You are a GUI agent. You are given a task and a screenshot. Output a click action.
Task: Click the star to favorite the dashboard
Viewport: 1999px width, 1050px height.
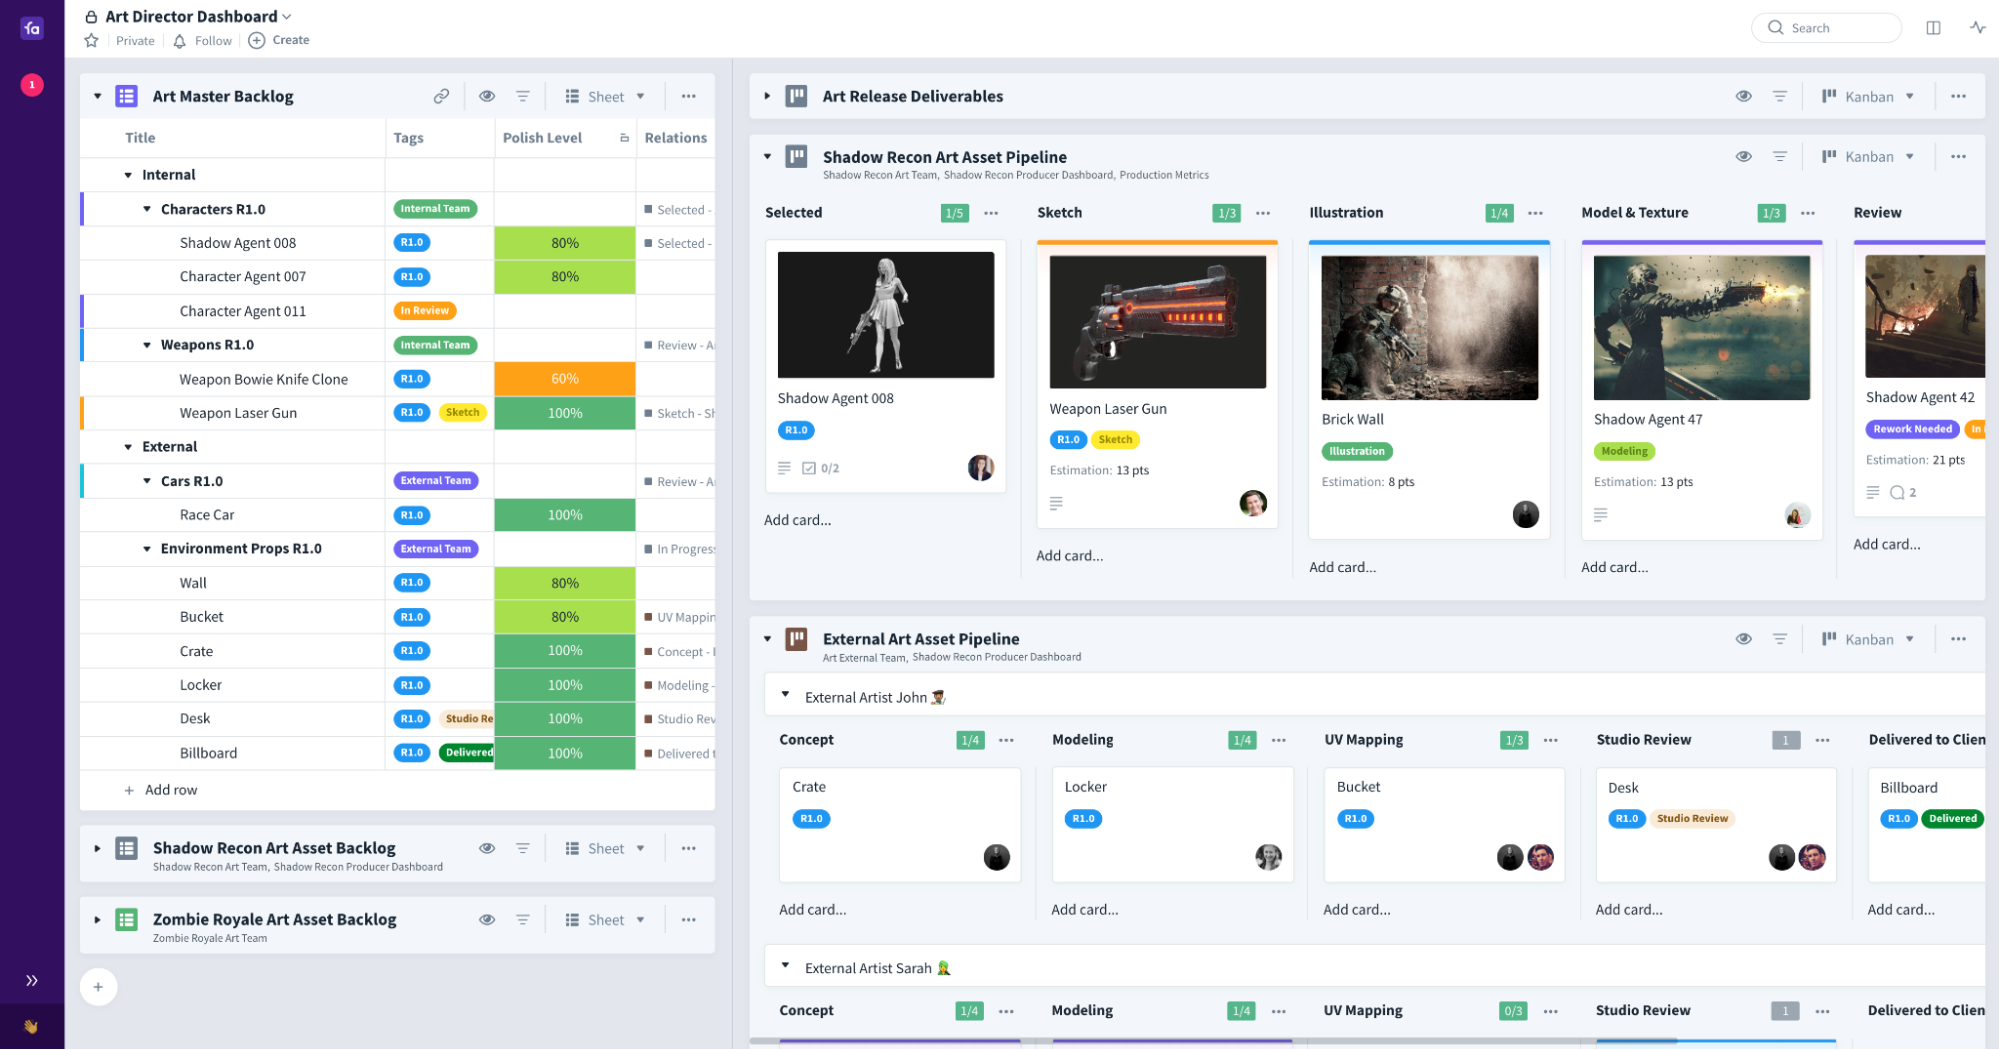pyautogui.click(x=90, y=40)
